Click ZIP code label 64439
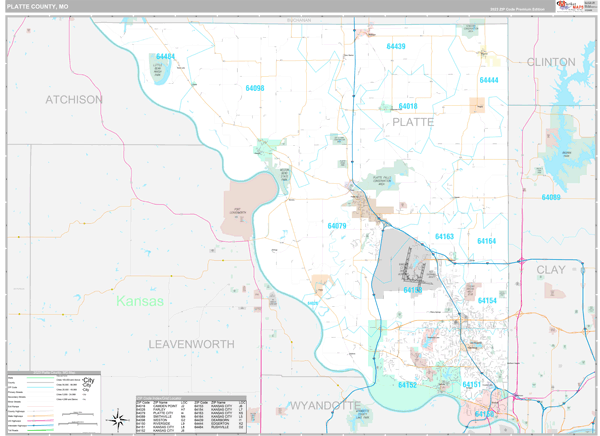The width and height of the screenshot is (600, 436). pyautogui.click(x=396, y=47)
